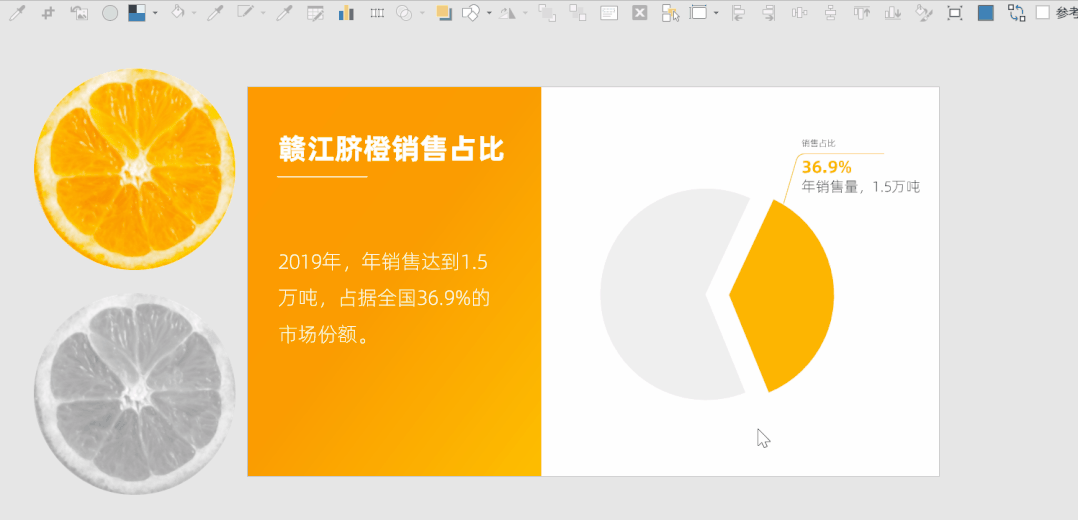Click the gray X delete icon
Image resolution: width=1078 pixels, height=520 pixels.
[640, 12]
